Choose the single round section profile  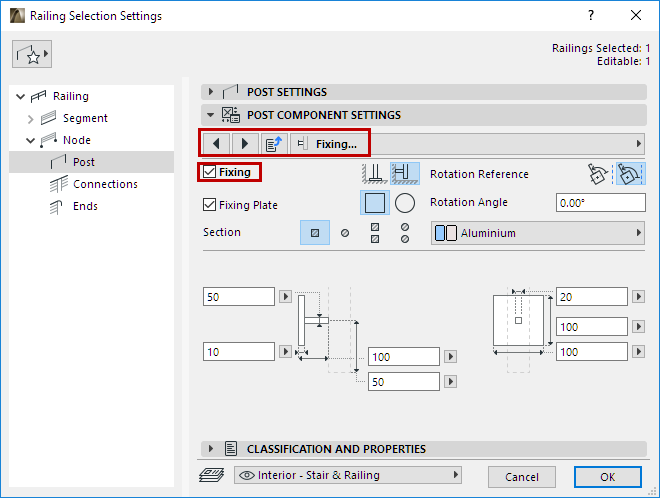[345, 233]
